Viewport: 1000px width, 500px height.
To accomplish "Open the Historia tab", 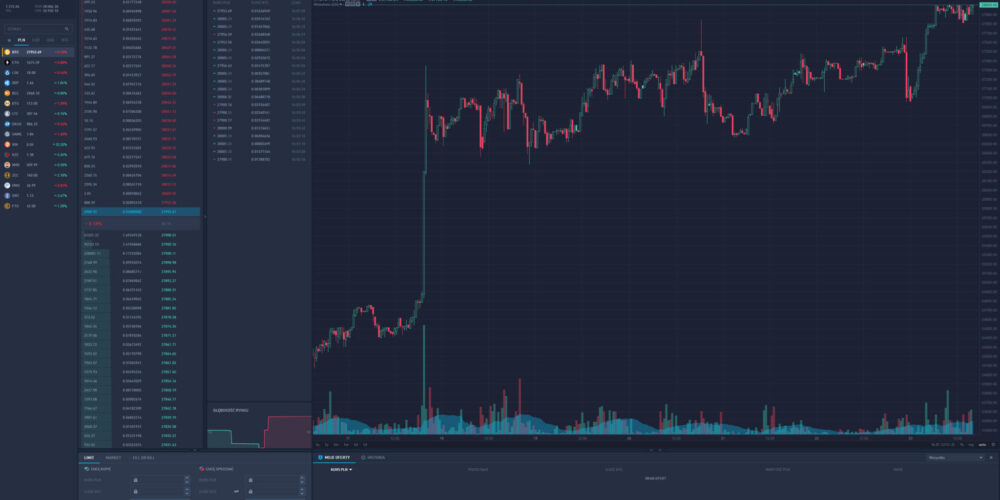I will tap(374, 458).
